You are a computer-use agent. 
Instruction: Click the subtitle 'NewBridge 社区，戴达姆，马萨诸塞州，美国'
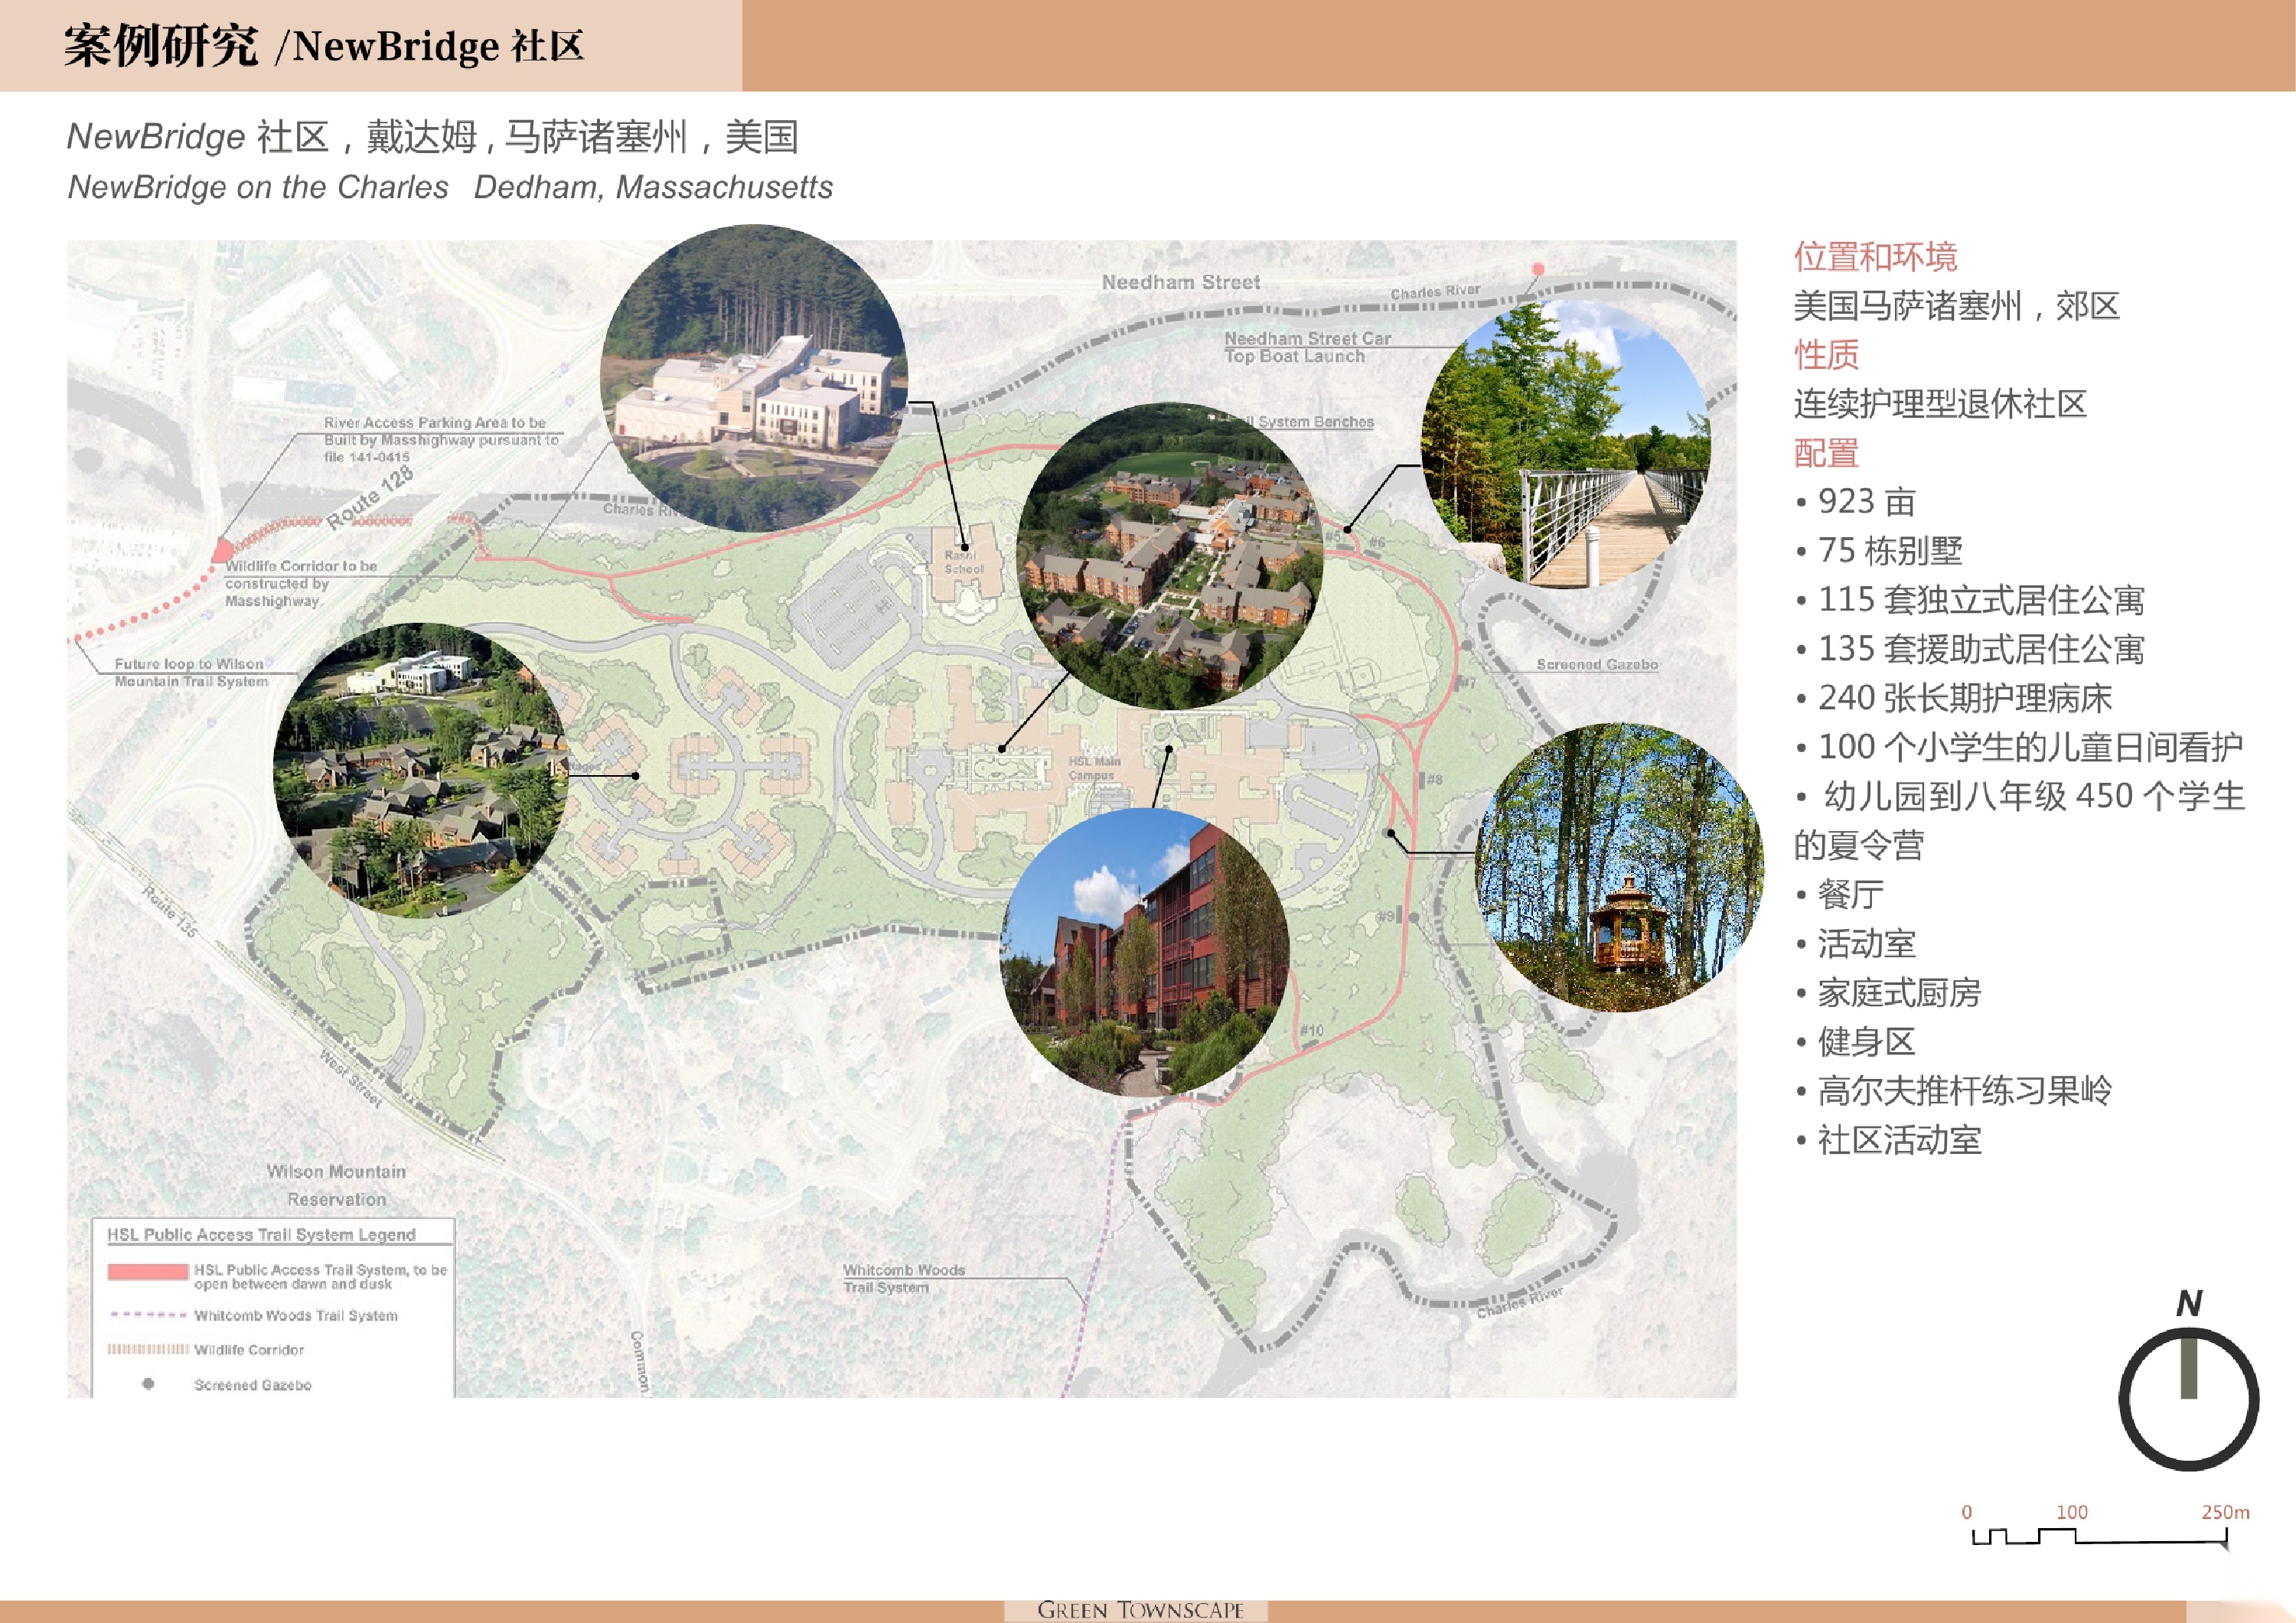(x=432, y=137)
